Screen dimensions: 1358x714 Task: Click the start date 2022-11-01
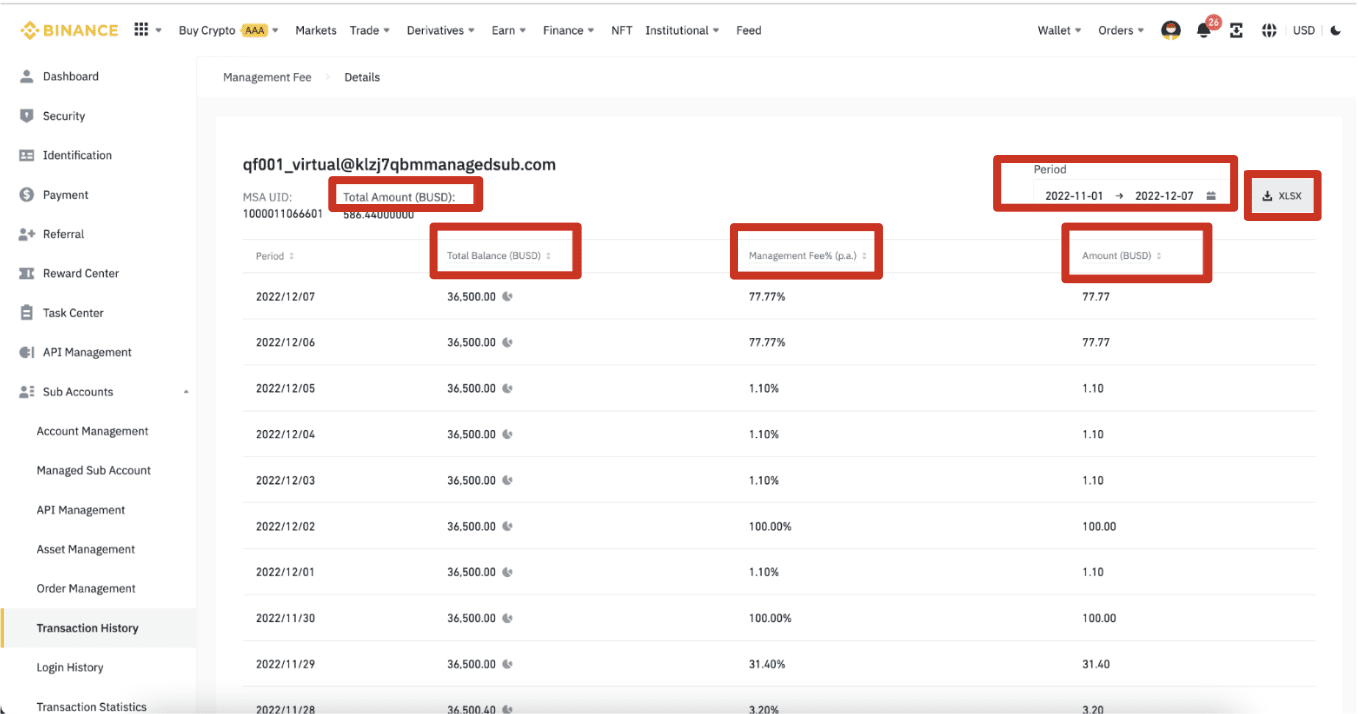(x=1074, y=196)
